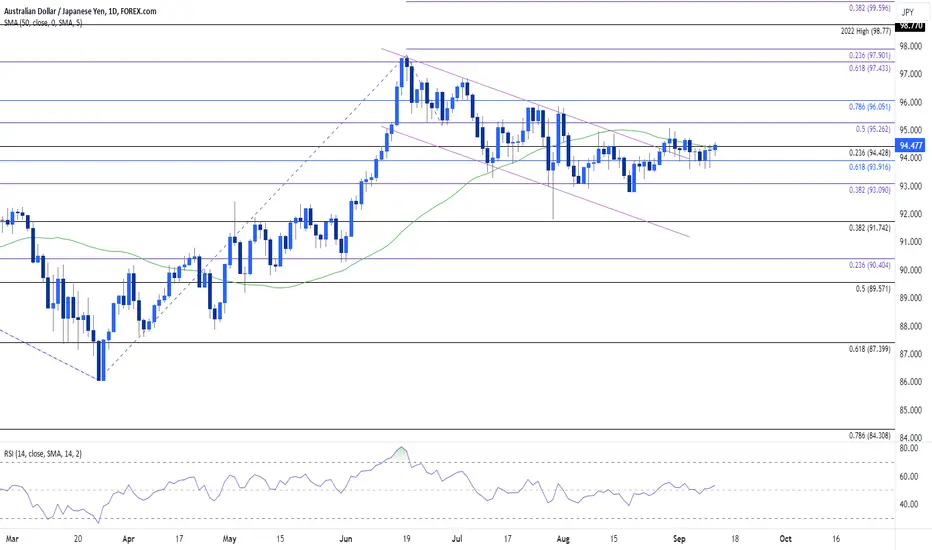Click the Aug label on time axis
Image resolution: width=932 pixels, height=550 pixels.
coord(562,539)
